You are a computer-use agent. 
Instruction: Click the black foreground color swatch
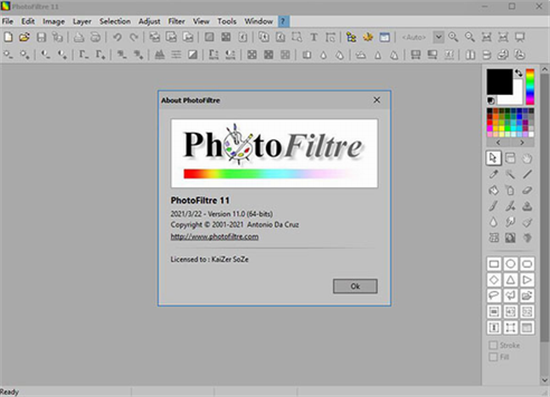499,81
